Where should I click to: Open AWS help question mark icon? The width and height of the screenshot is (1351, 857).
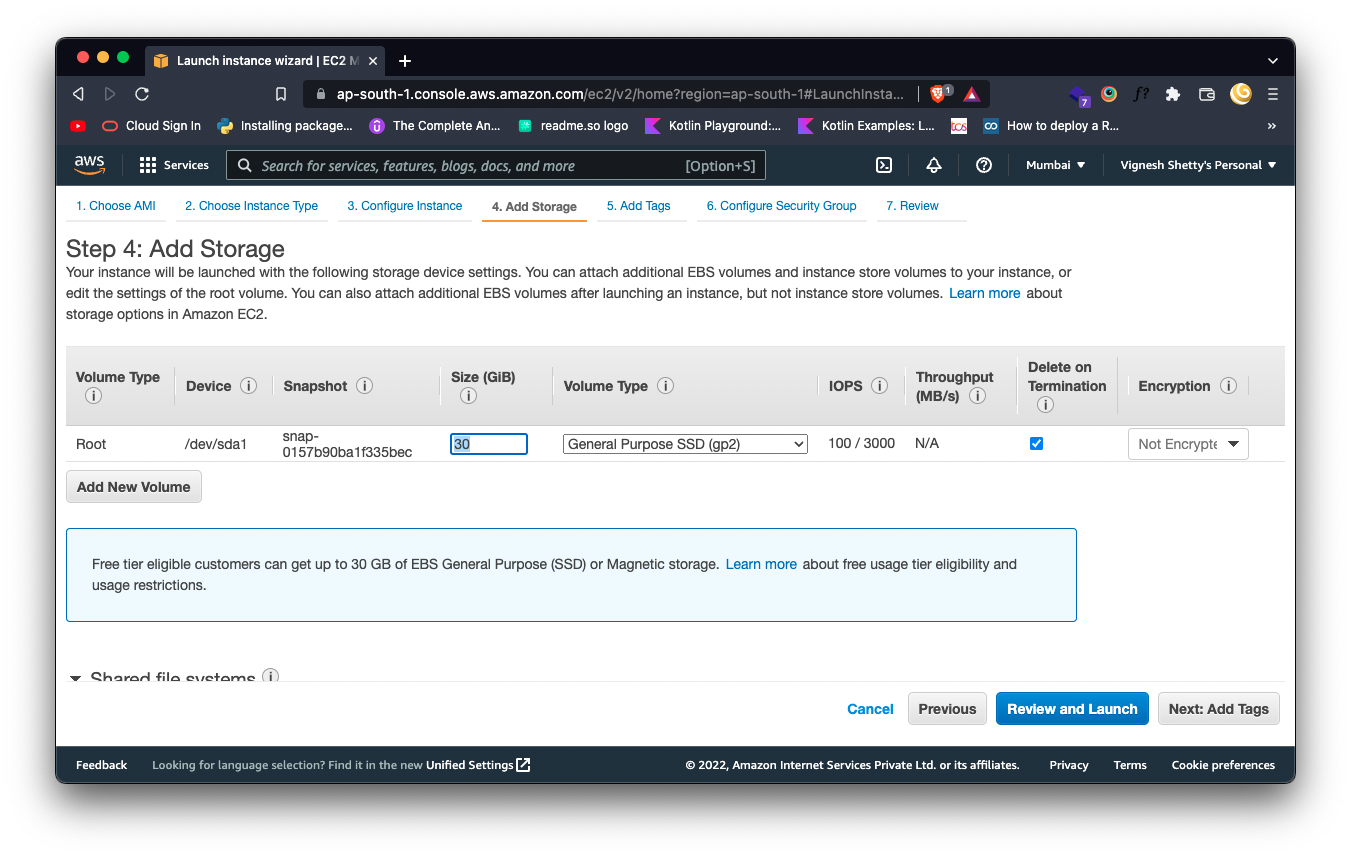(984, 165)
